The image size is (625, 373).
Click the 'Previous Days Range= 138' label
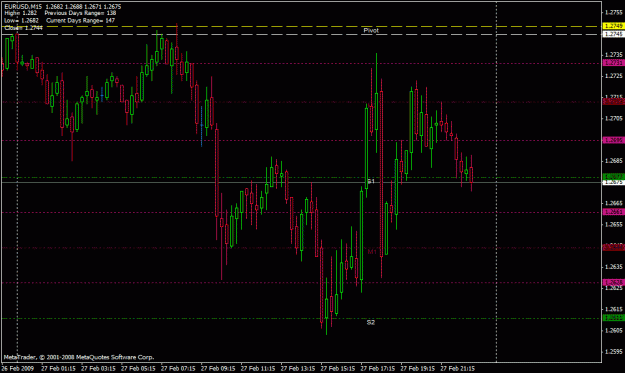(80, 13)
